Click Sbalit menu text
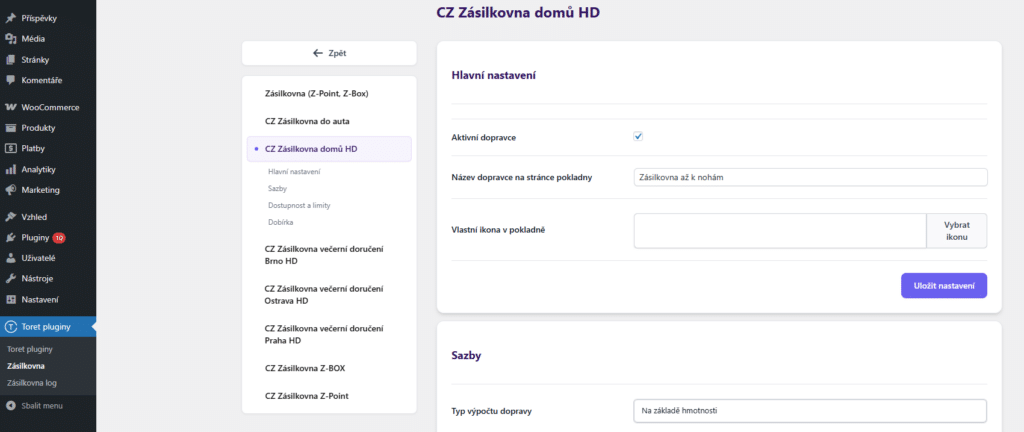The image size is (1024, 432). point(42,406)
